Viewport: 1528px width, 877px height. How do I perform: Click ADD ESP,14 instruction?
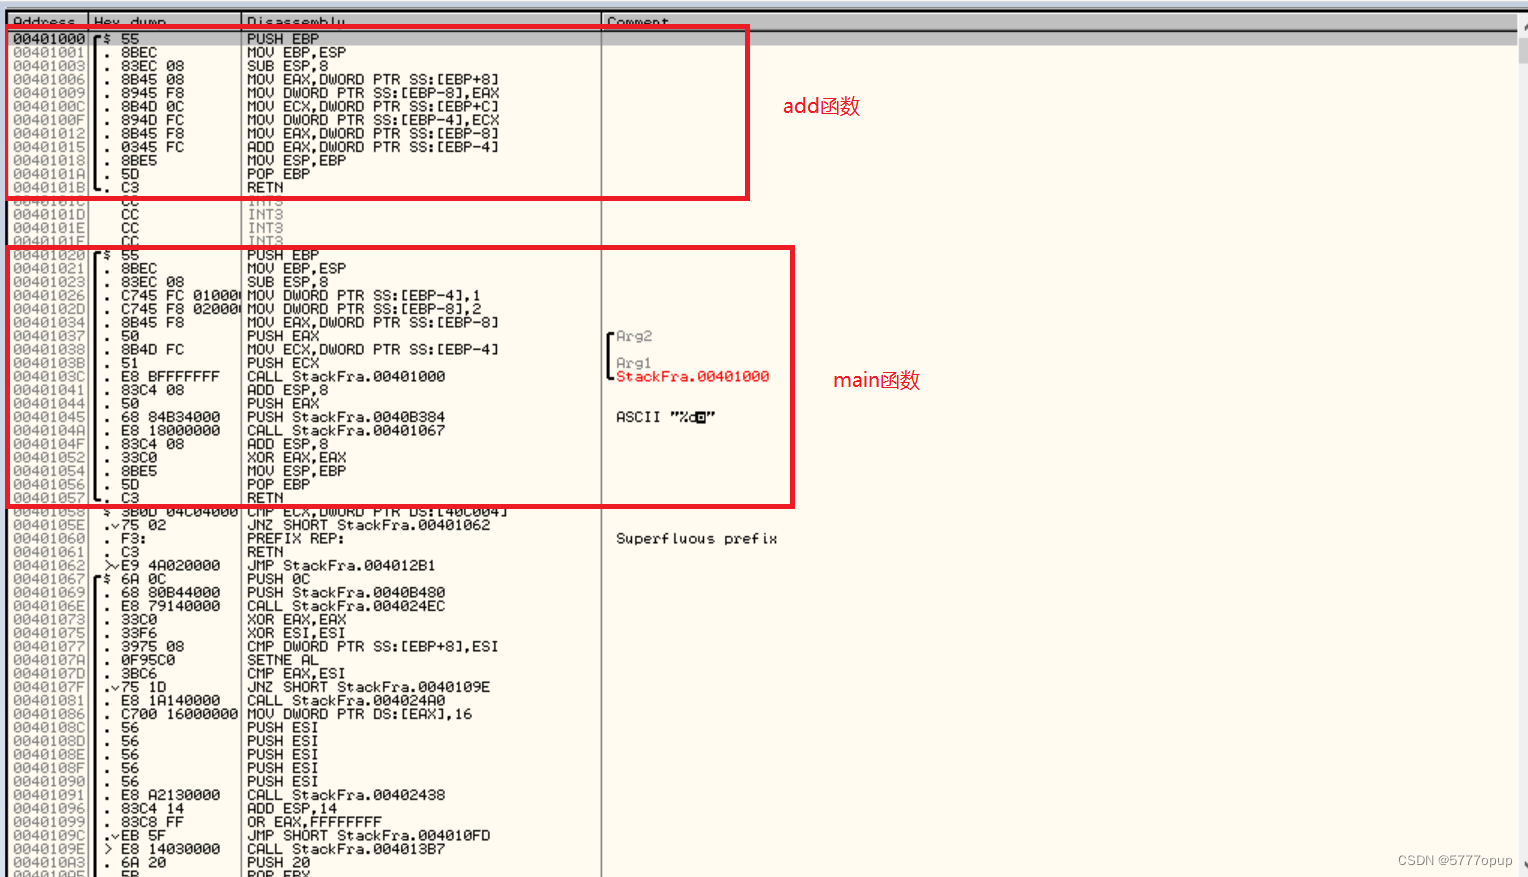(x=292, y=808)
